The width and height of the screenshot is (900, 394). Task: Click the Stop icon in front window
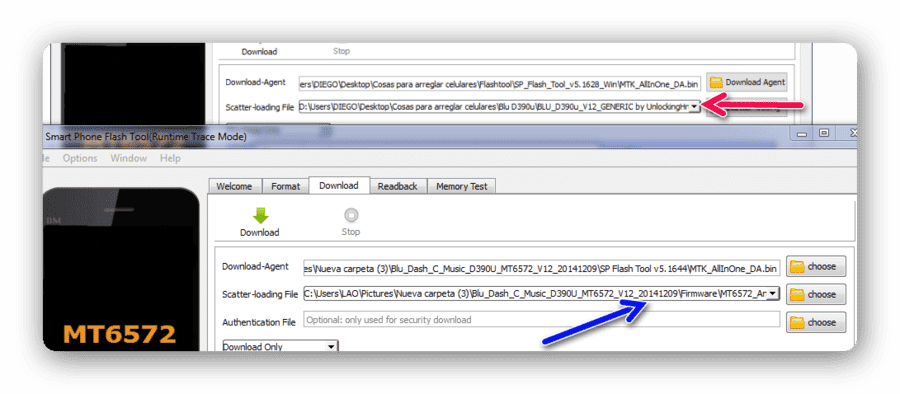[x=351, y=216]
